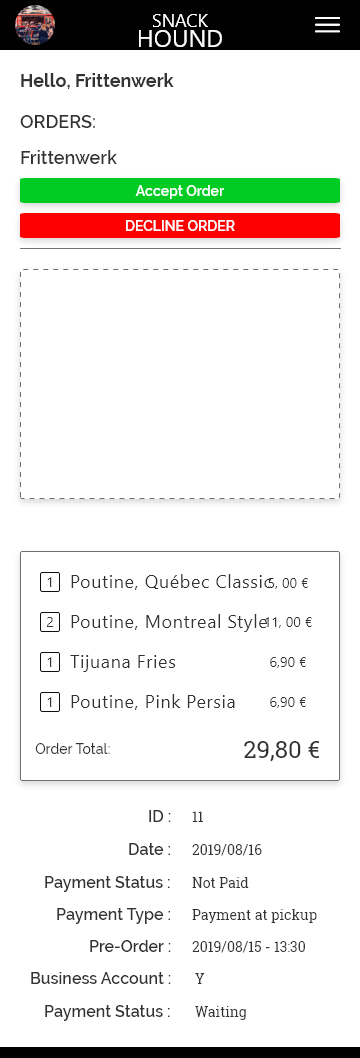Select quantity box for Tijuana Fries
The width and height of the screenshot is (360, 1058).
click(x=50, y=663)
